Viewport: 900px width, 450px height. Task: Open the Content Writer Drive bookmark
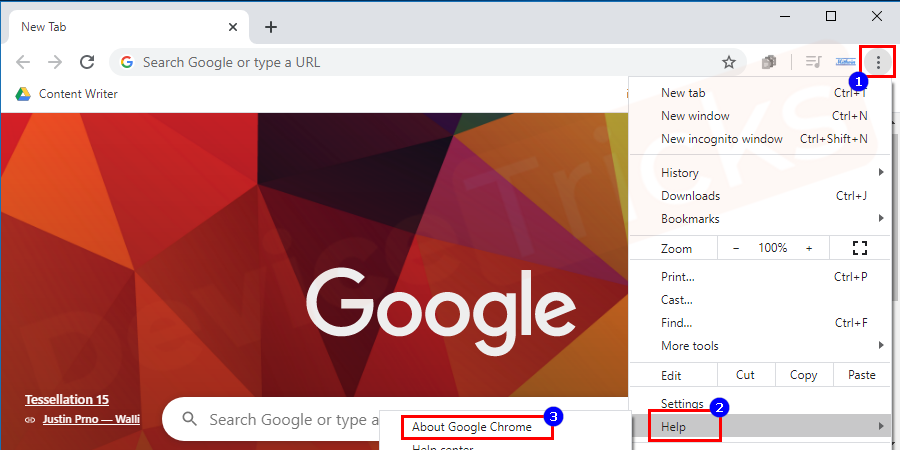click(67, 94)
